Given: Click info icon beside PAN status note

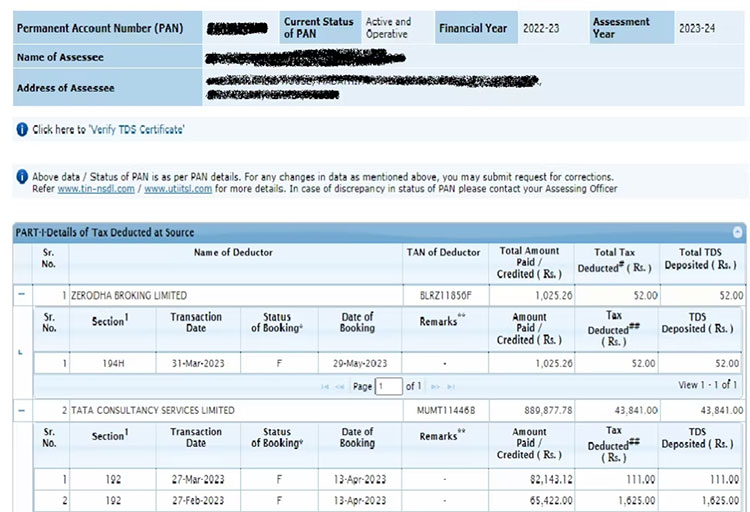Looking at the screenshot, I should coord(22,177).
